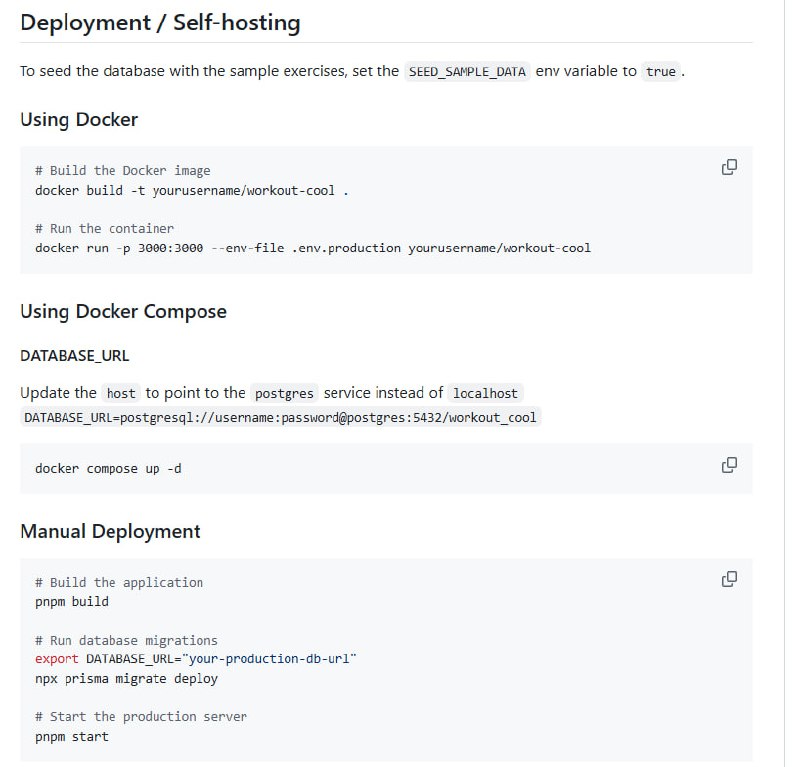Click the localhost inline code word
The height and width of the screenshot is (767, 800).
[x=485, y=393]
